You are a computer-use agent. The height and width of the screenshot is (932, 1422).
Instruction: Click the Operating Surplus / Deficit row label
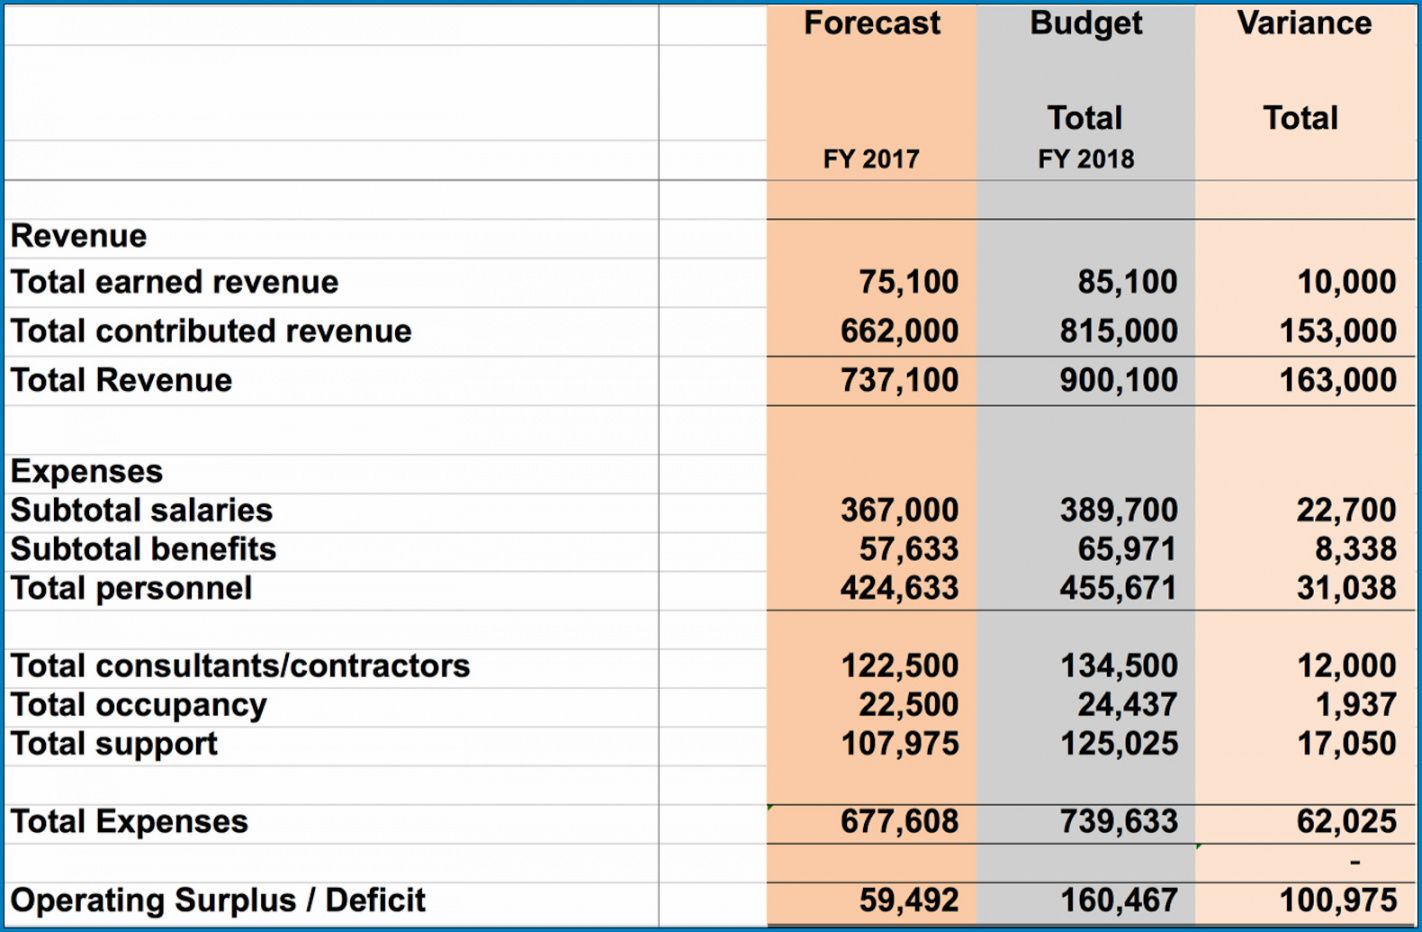[x=218, y=900]
